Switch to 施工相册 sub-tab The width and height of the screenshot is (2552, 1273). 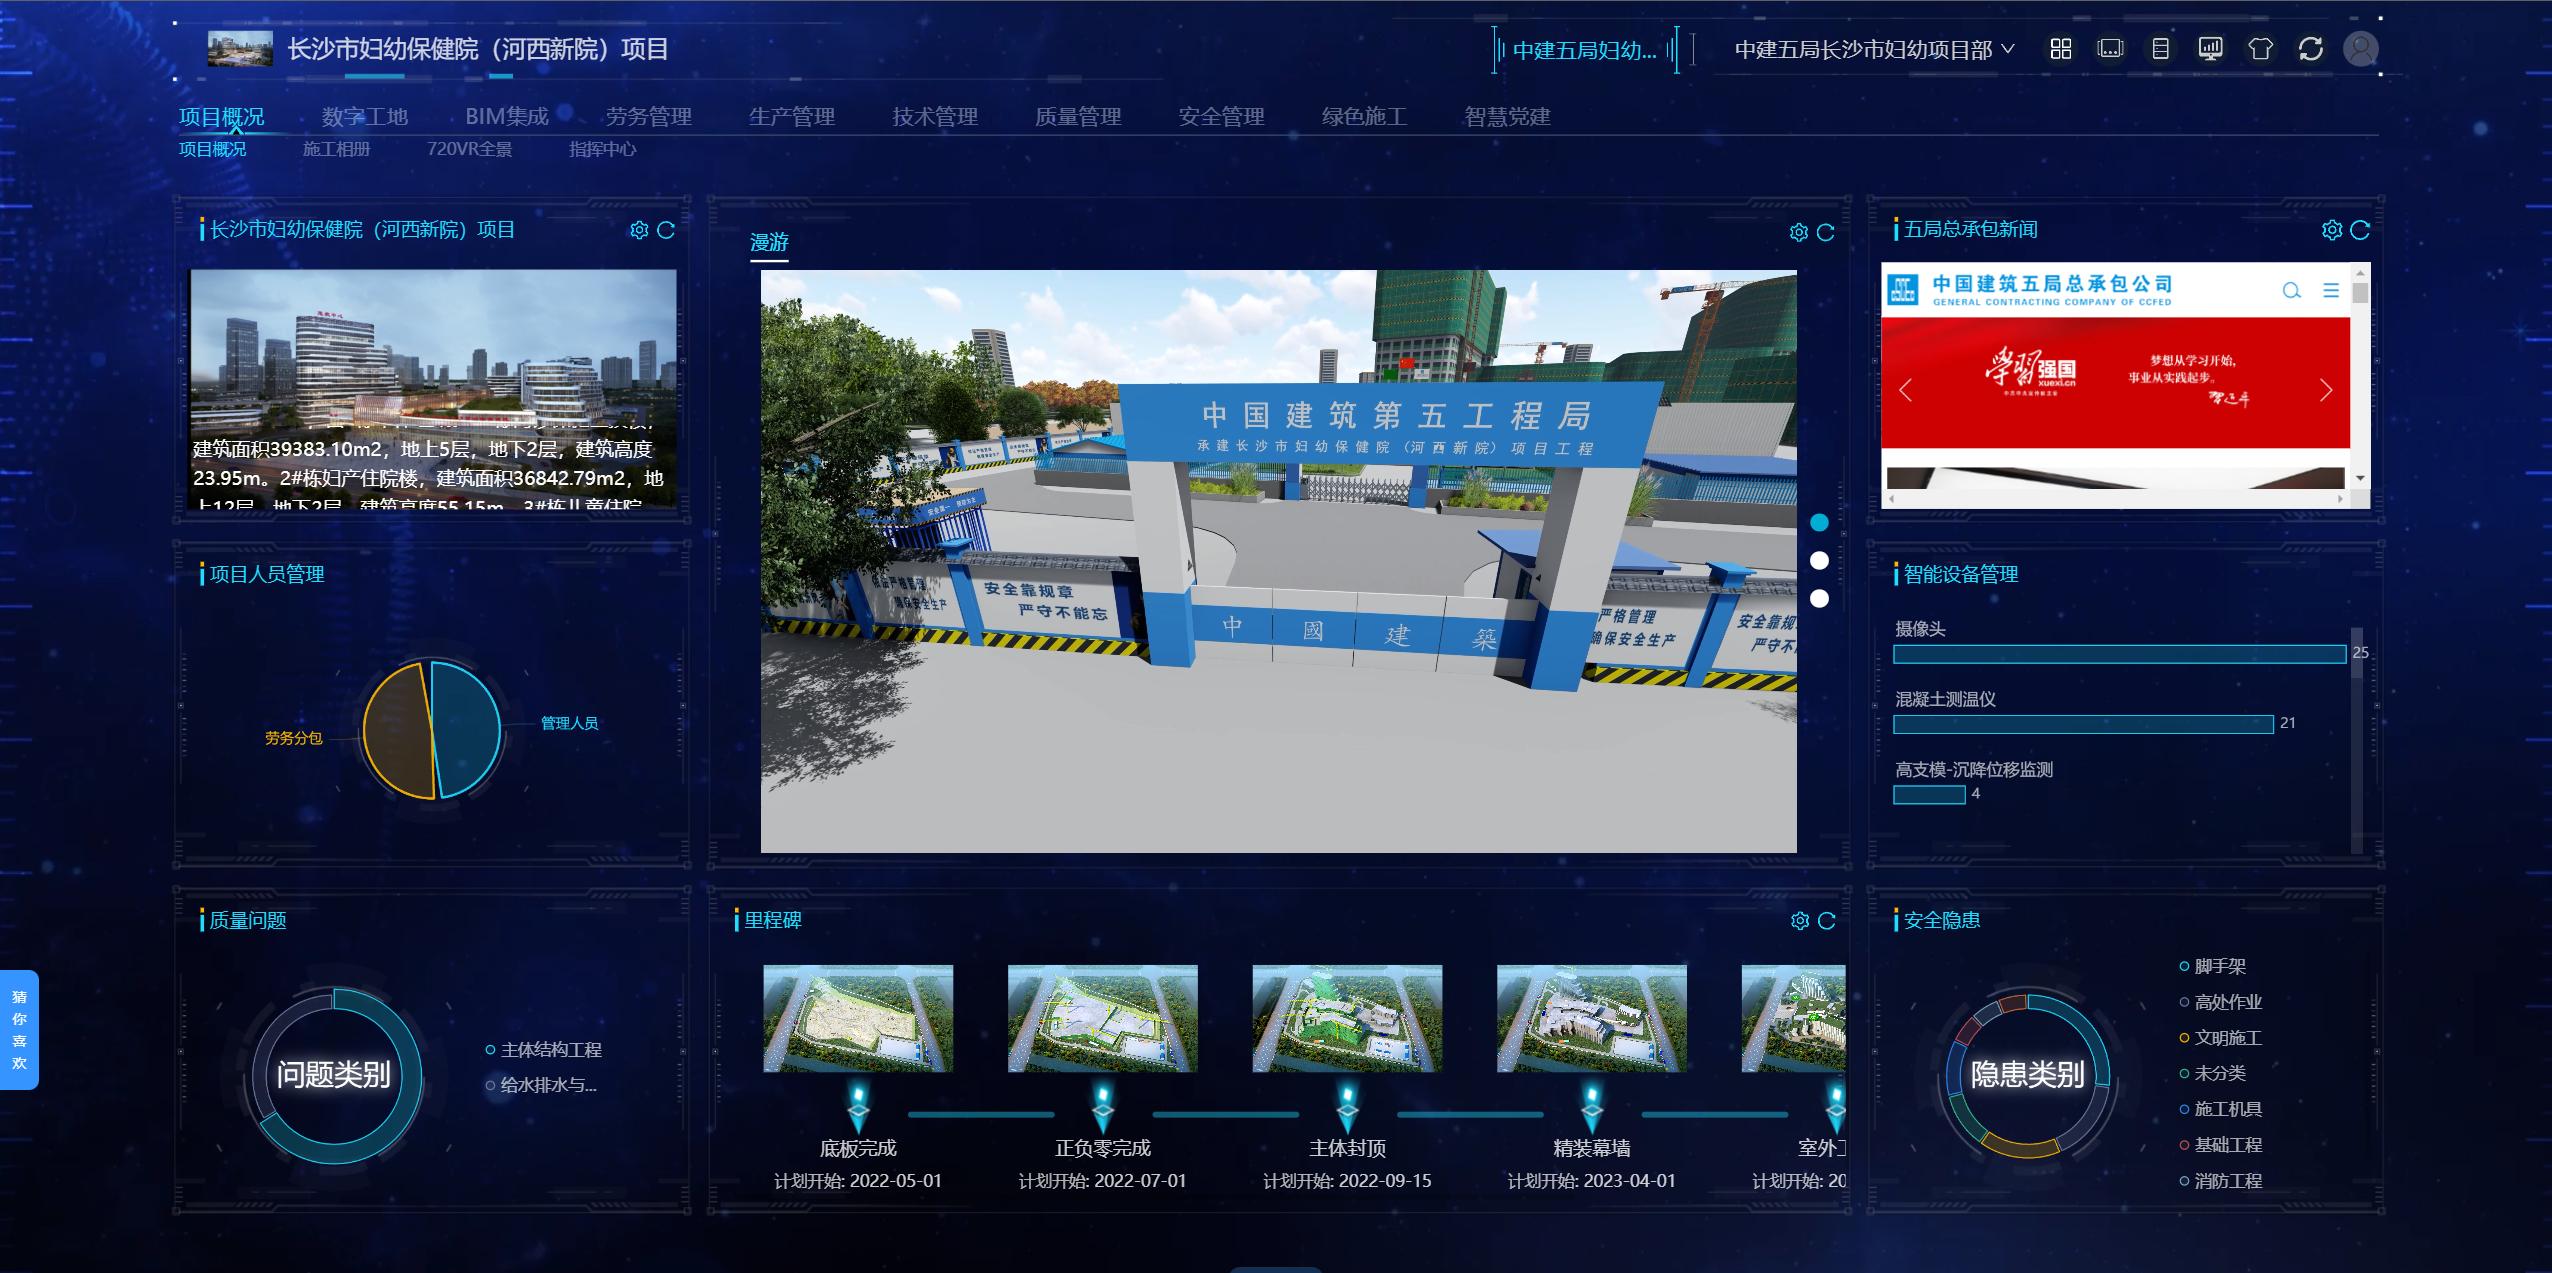[336, 149]
